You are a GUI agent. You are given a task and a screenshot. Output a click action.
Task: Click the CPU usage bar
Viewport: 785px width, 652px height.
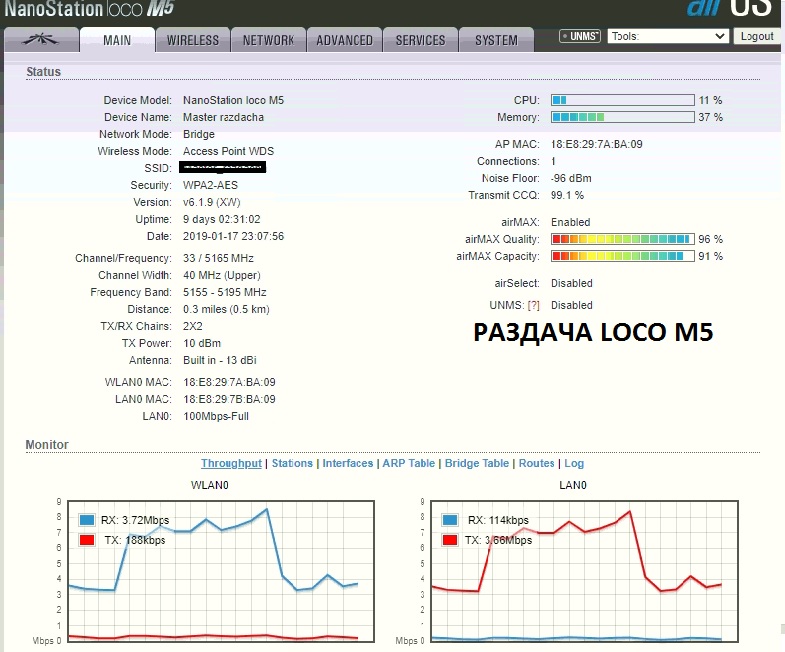[x=623, y=100]
